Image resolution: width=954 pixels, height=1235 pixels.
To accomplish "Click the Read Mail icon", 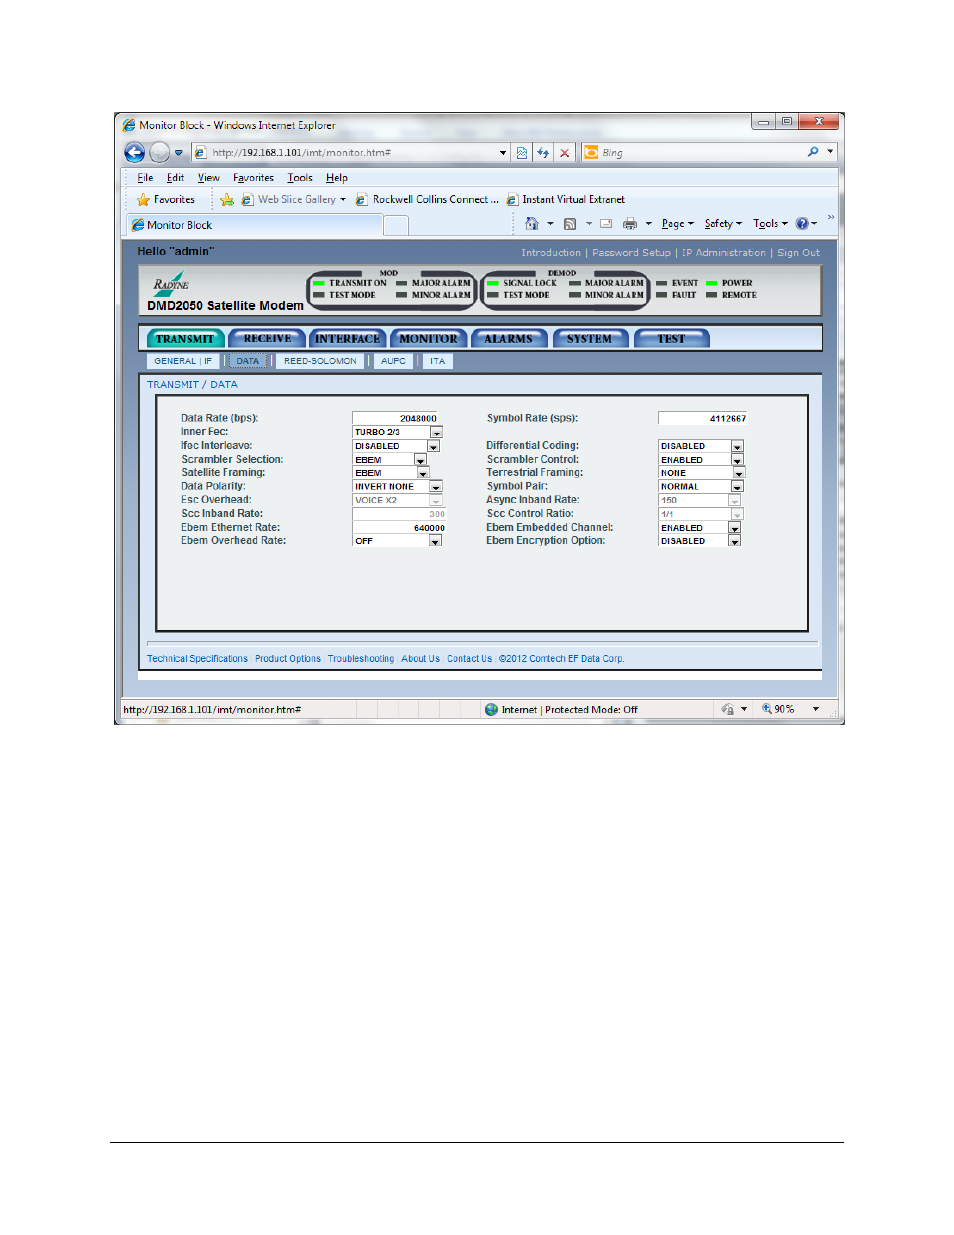I will [606, 224].
